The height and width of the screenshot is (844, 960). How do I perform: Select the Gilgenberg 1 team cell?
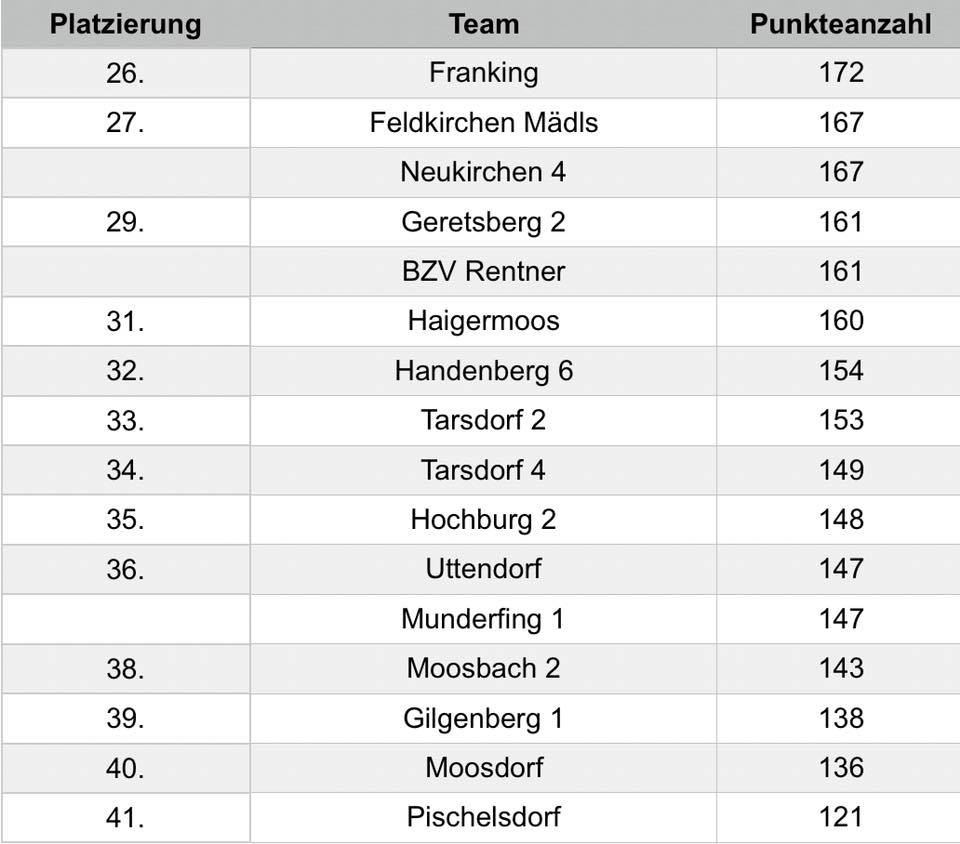484,718
